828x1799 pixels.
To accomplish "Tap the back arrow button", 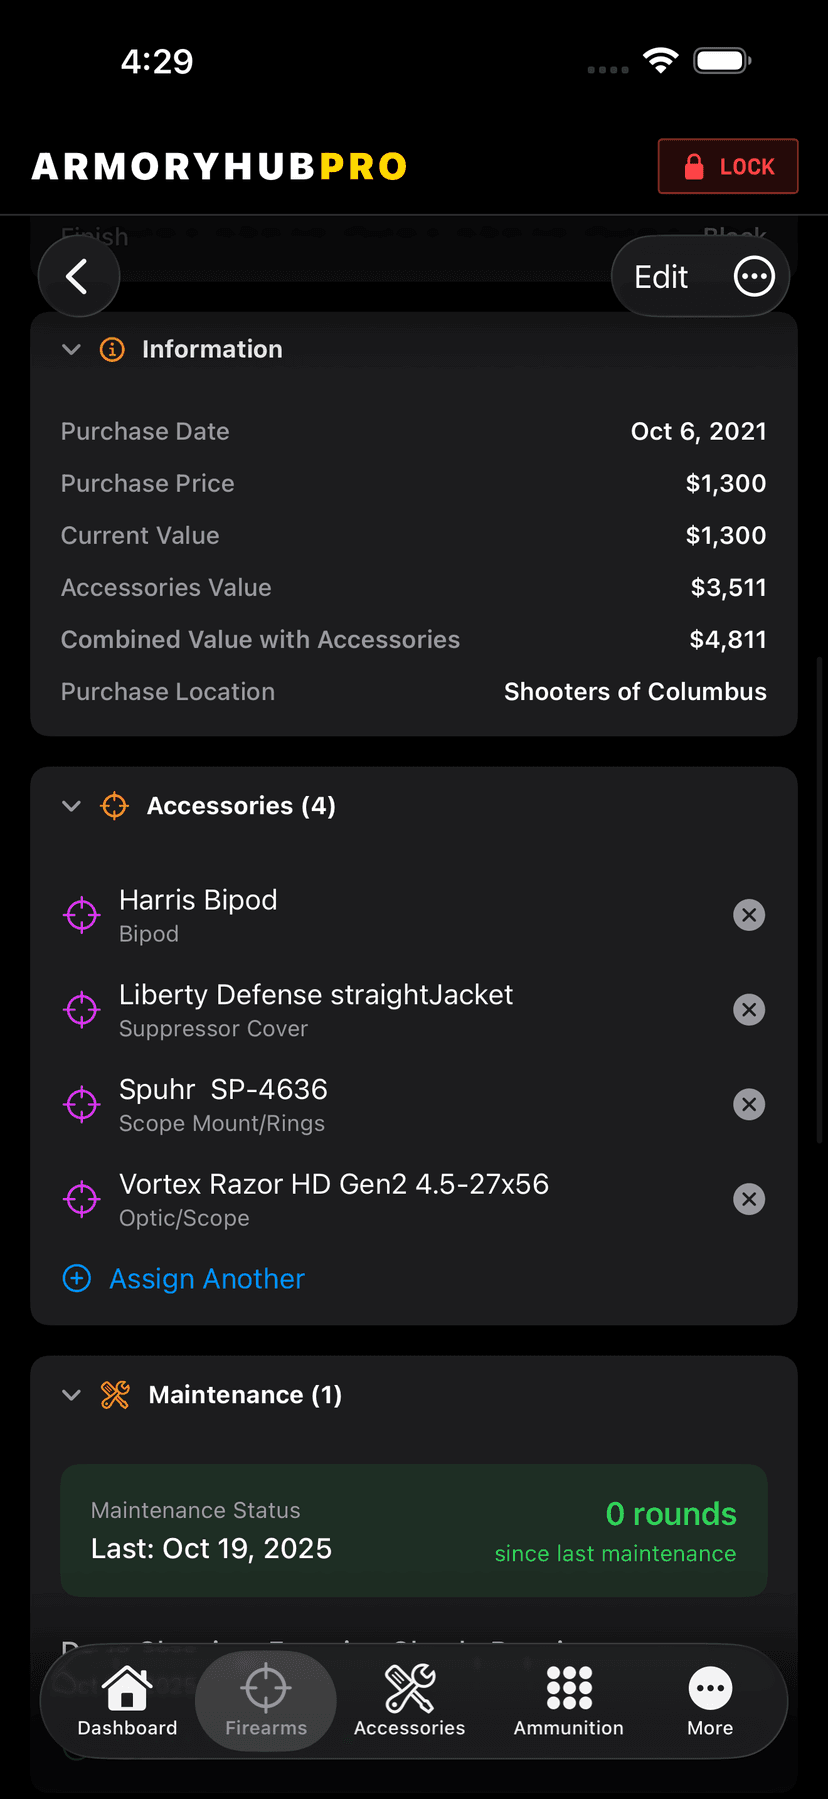I will point(78,276).
